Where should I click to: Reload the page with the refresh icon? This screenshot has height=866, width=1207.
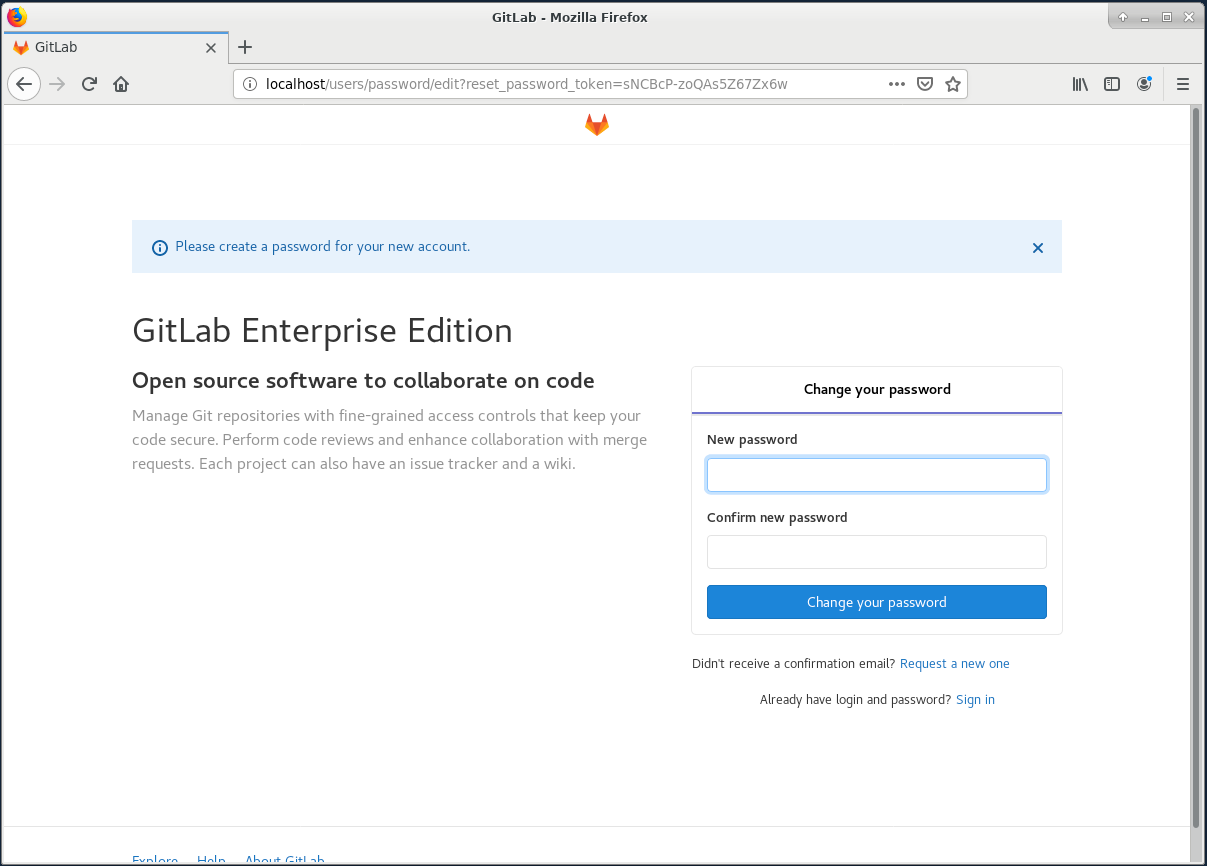pos(89,84)
